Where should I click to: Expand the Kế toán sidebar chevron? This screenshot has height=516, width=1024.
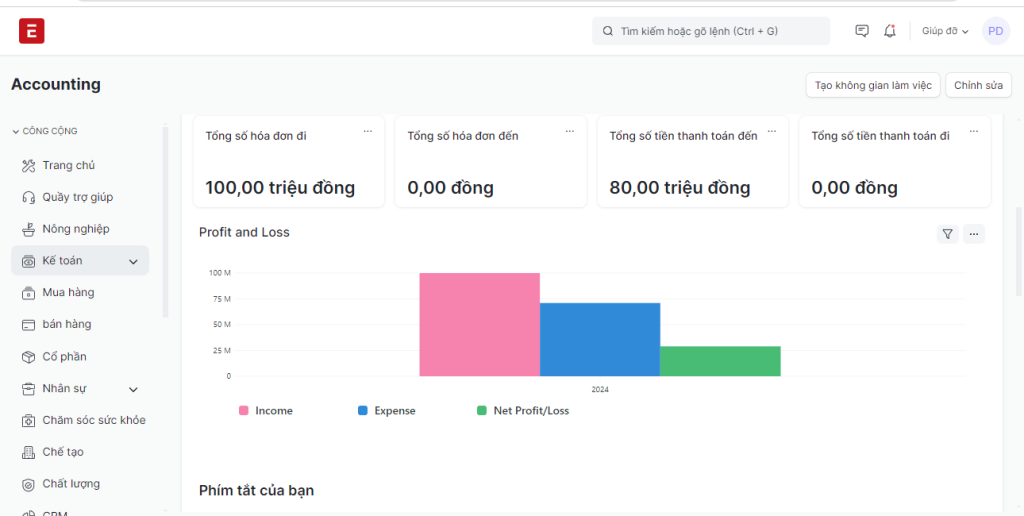(x=133, y=262)
